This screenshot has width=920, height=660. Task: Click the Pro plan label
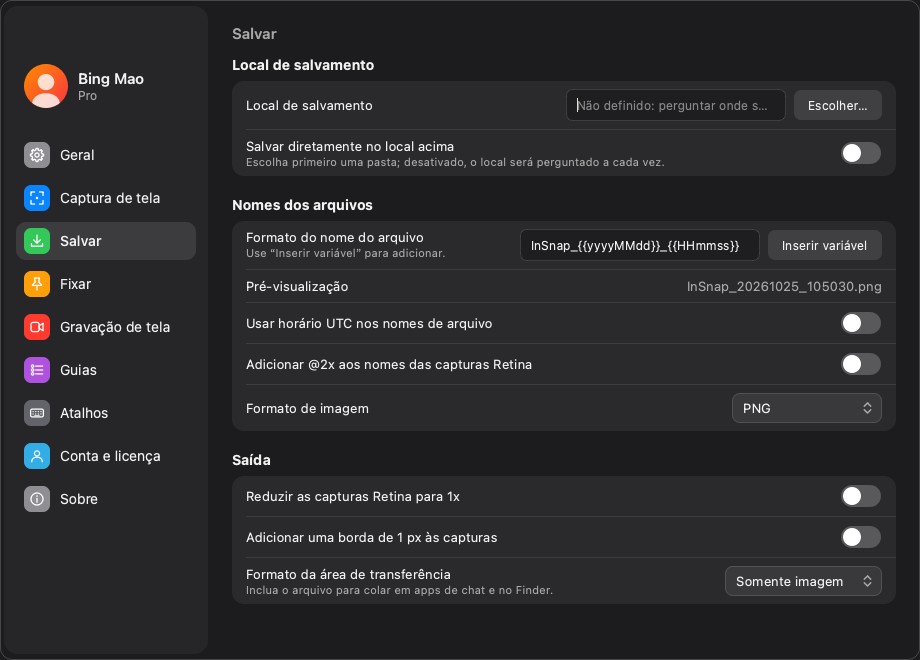point(87,96)
